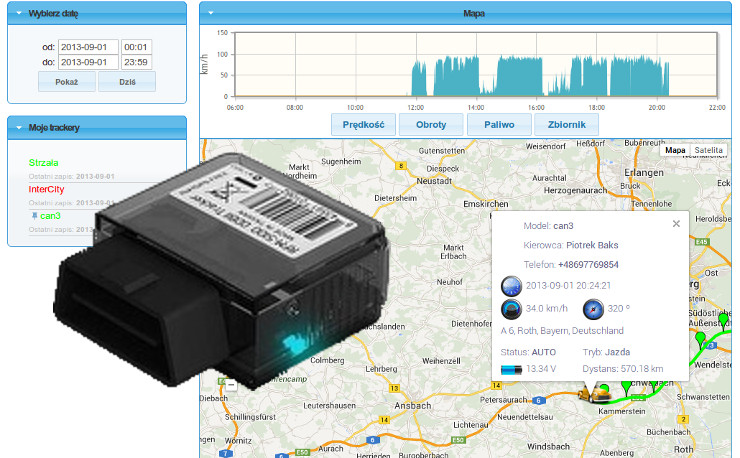Click the speed chart near 14:00

[476, 65]
